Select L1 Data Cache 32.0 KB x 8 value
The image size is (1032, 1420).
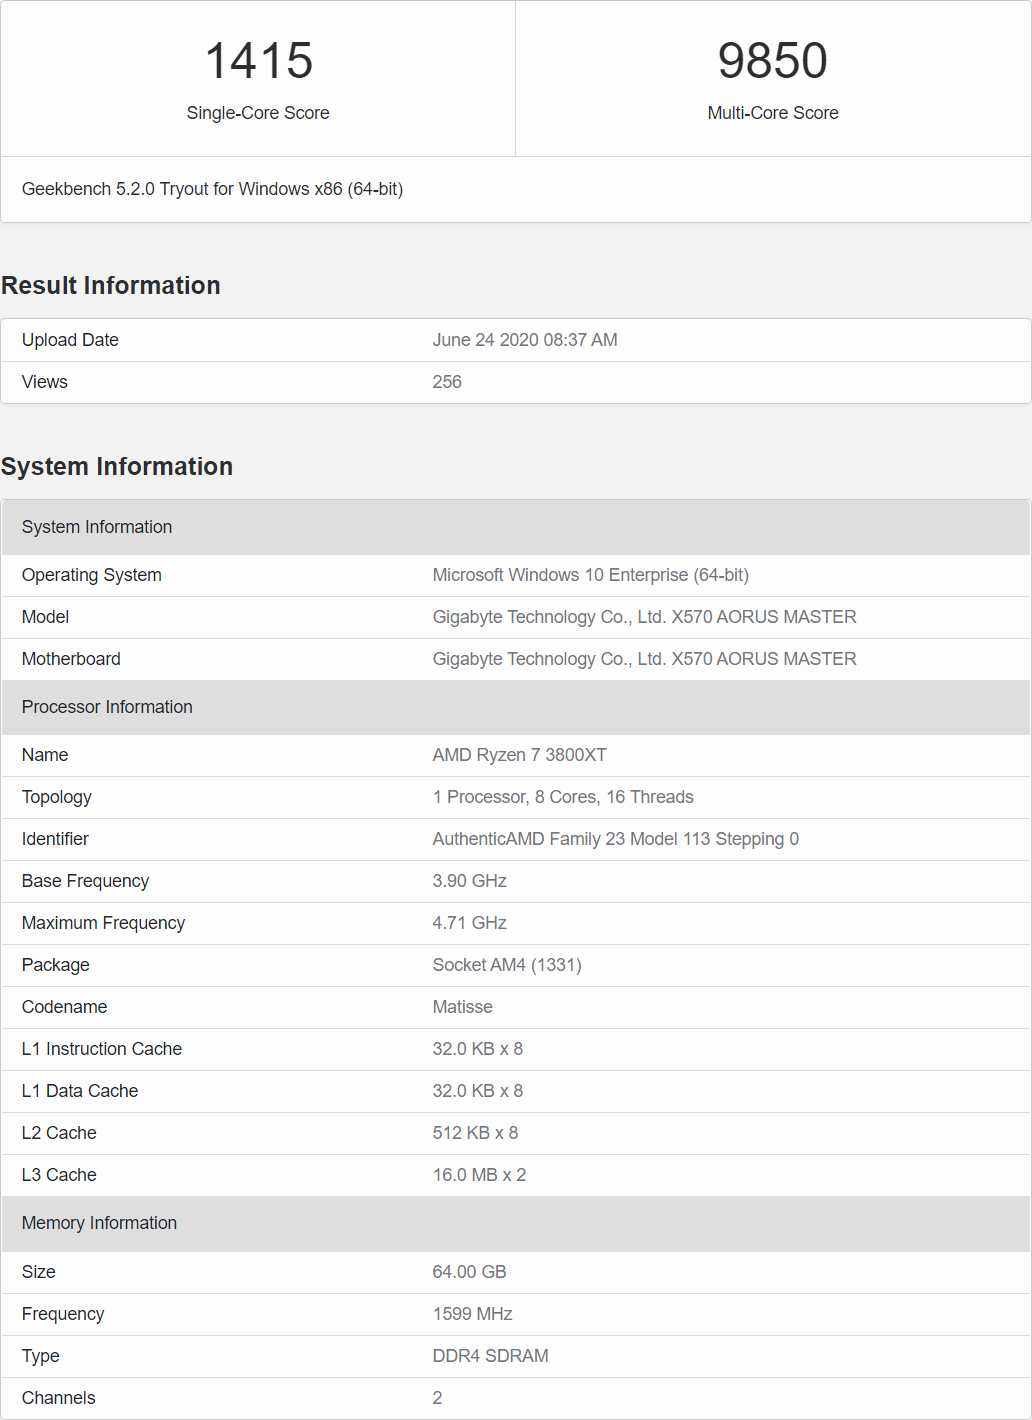click(478, 1091)
